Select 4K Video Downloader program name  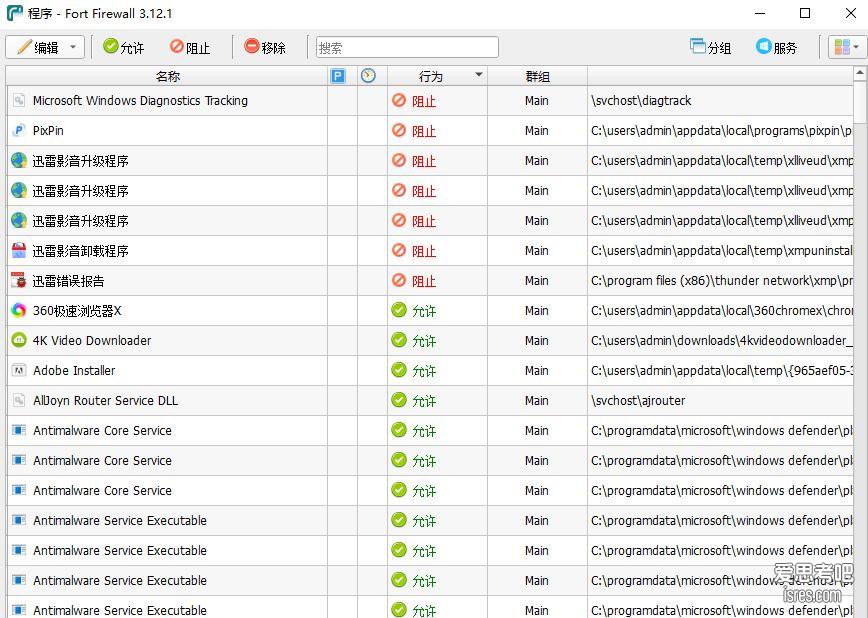(92, 341)
